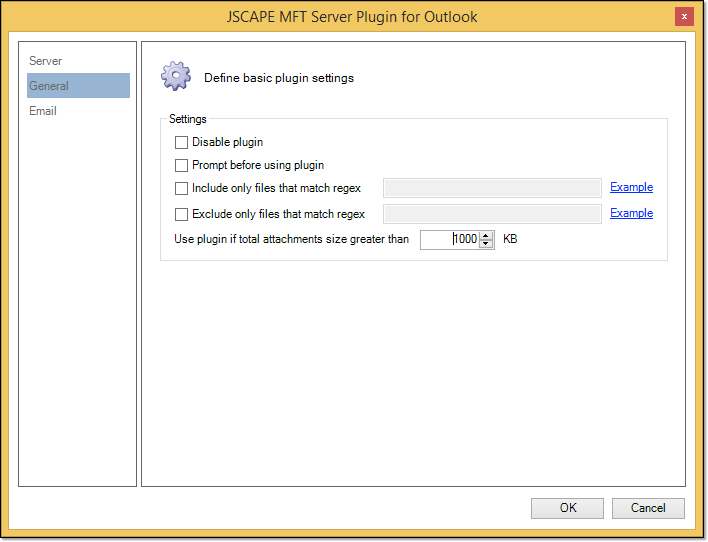Decrease attachment size with down arrow
This screenshot has width=708, height=542.
coord(486,244)
